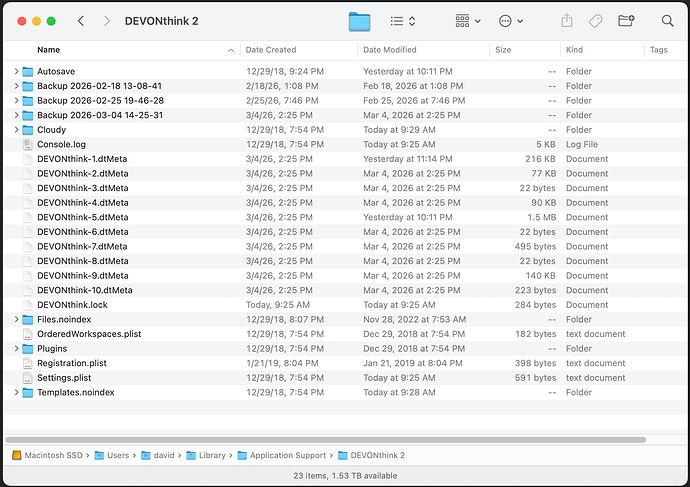Click Macintosh SSD in the path bar

[x=48, y=455]
